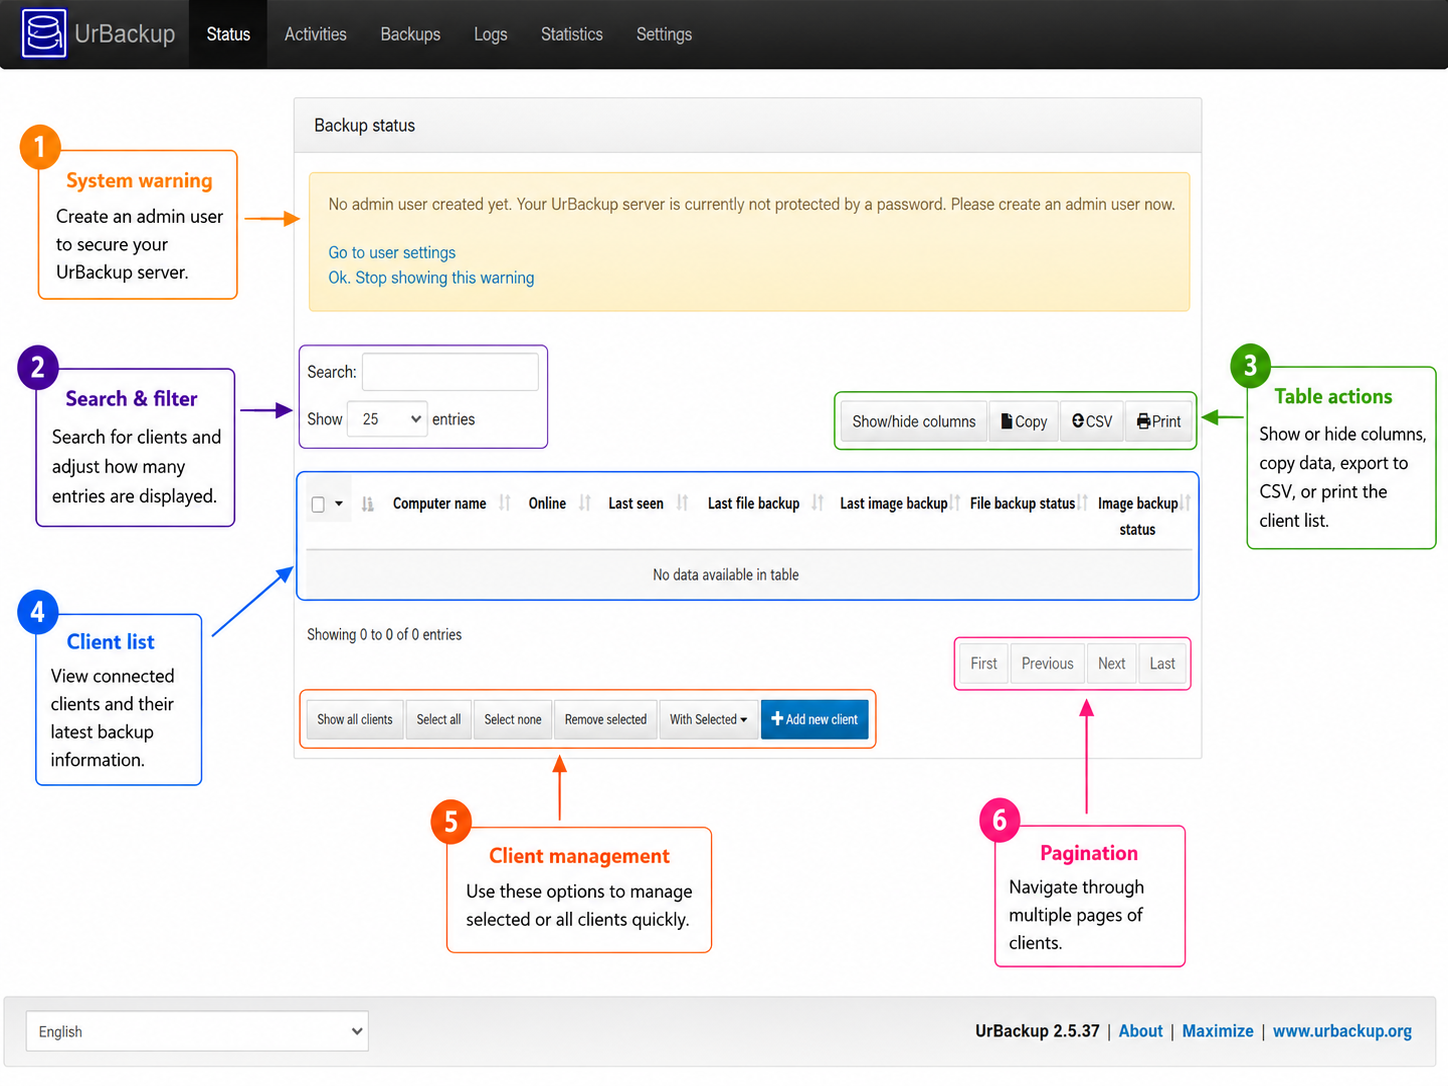This screenshot has height=1086, width=1448.
Task: Click the Select none button
Action: (513, 719)
